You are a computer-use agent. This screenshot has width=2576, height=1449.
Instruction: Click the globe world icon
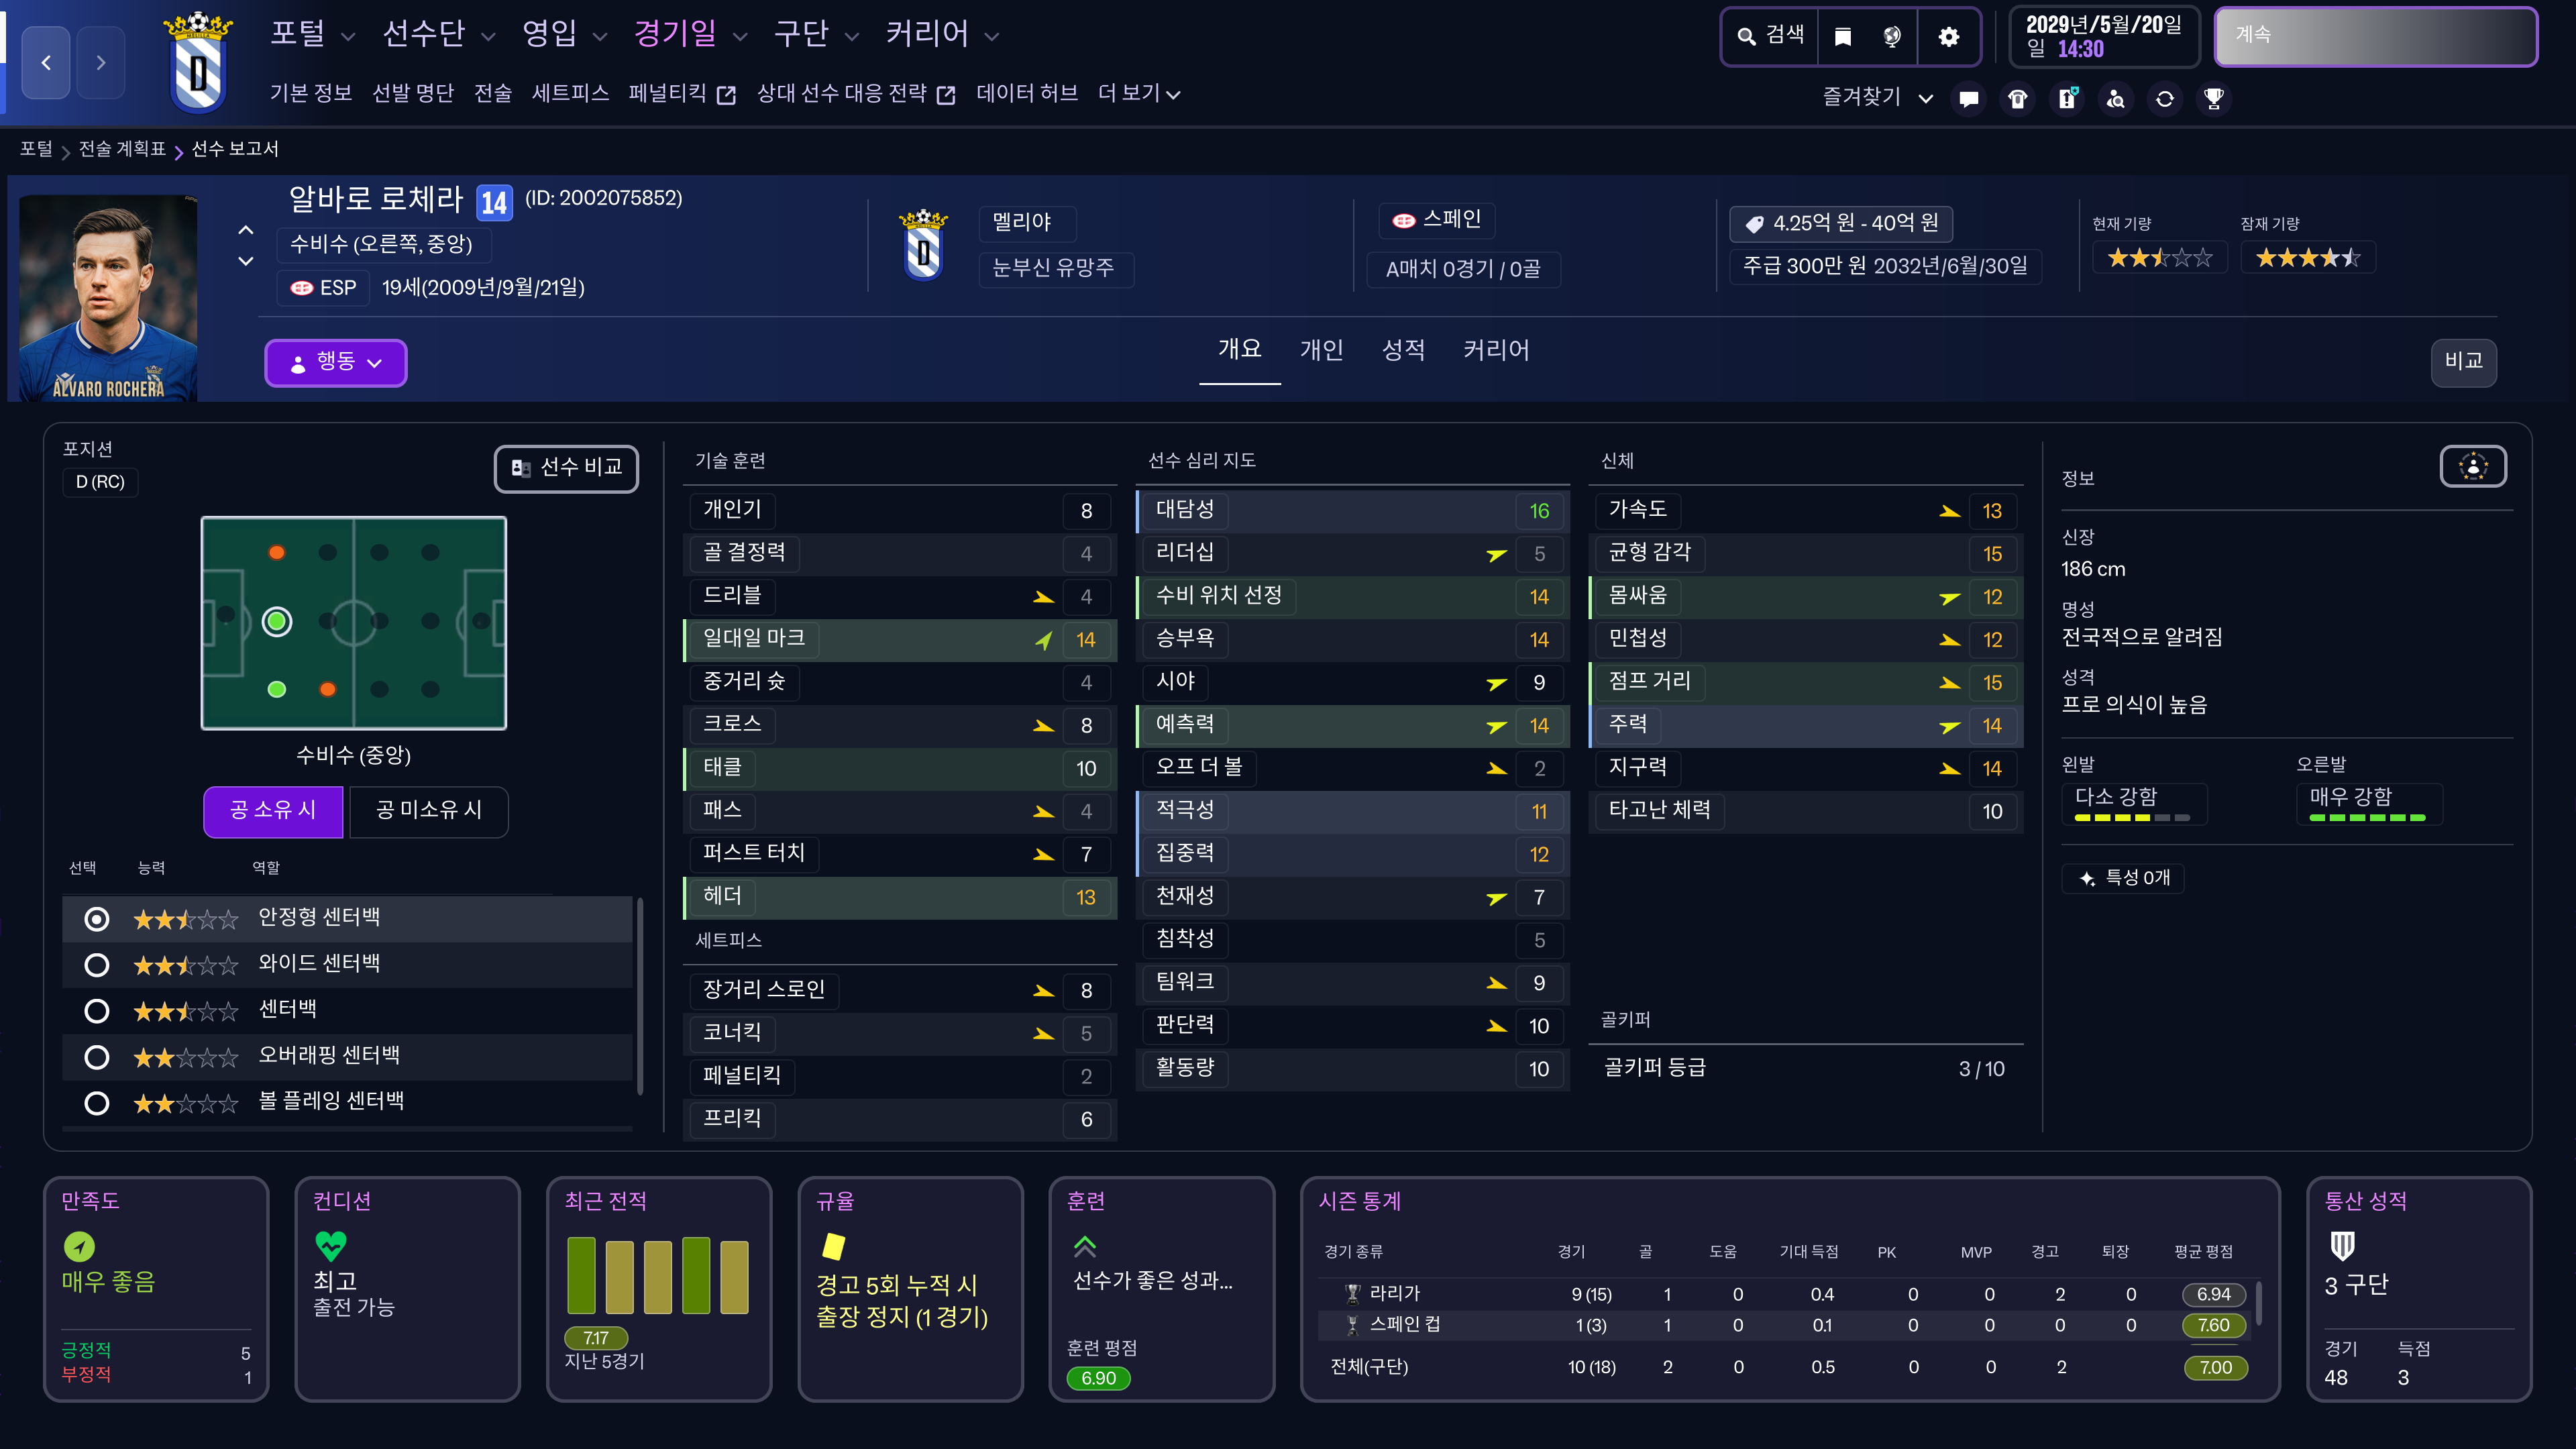click(1891, 37)
